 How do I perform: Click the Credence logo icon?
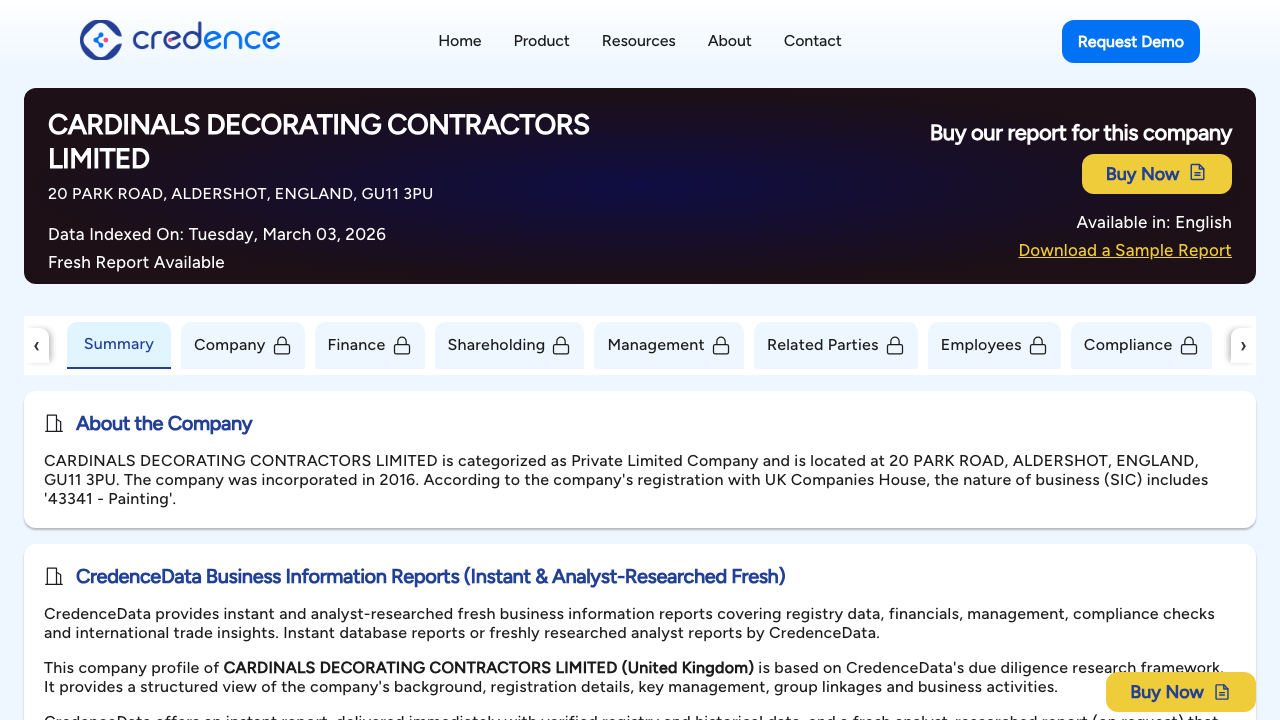tap(99, 40)
